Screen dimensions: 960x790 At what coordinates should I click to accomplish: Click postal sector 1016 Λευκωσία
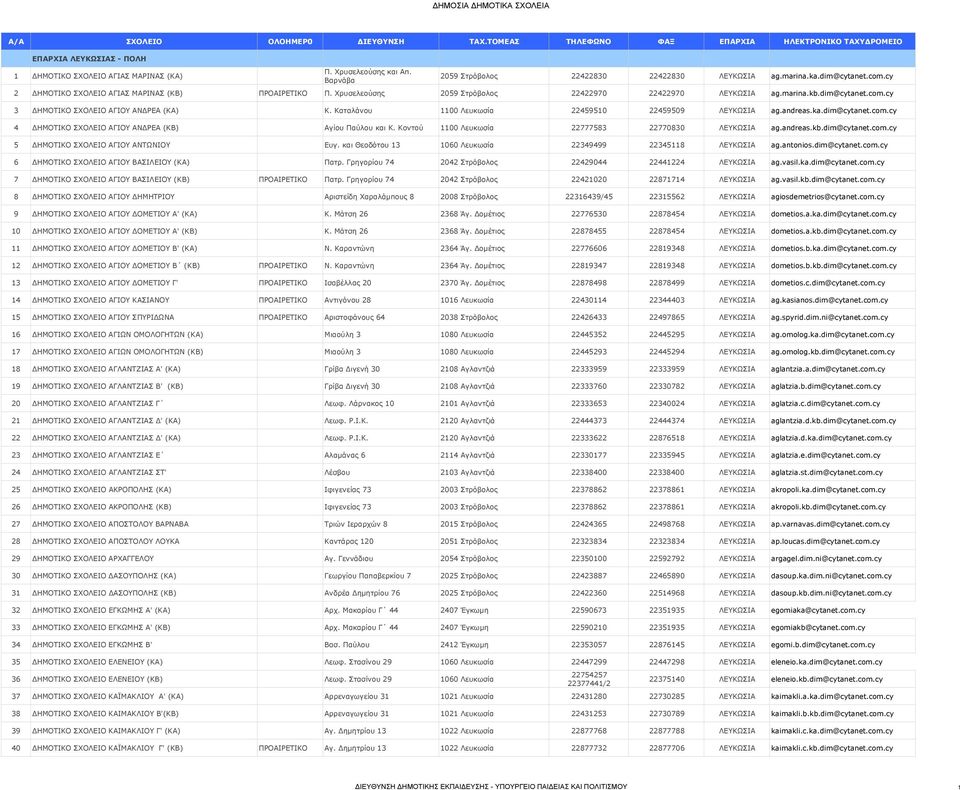click(x=467, y=300)
